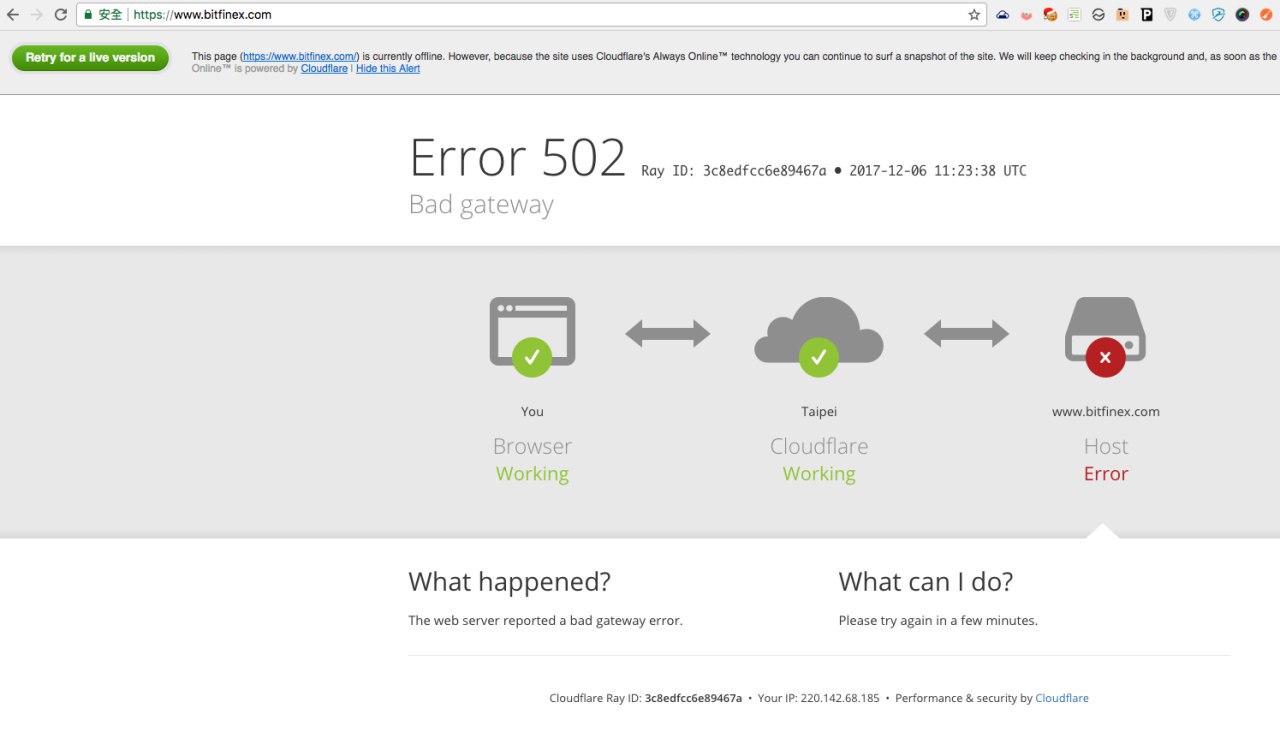Click the www.bitfinex.com host label
This screenshot has height=732, width=1280.
click(x=1106, y=411)
